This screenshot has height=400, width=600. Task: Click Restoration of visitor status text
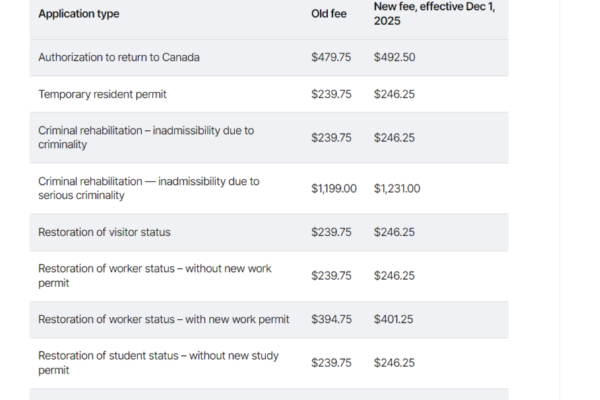104,232
